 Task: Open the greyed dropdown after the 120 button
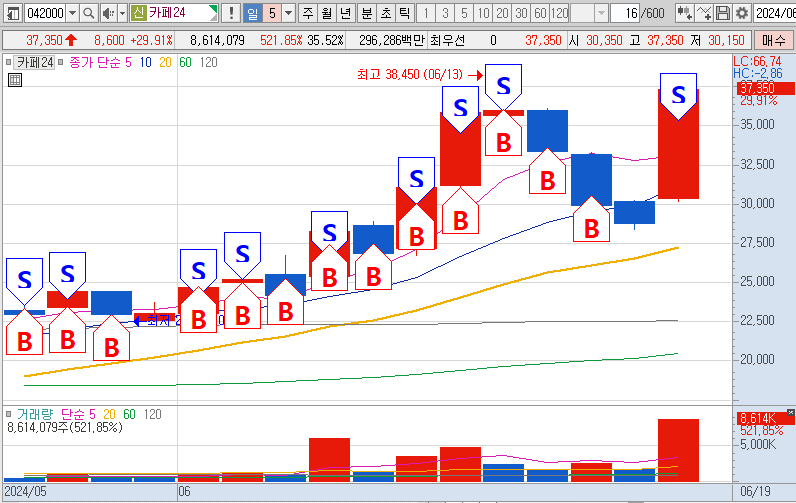point(601,13)
